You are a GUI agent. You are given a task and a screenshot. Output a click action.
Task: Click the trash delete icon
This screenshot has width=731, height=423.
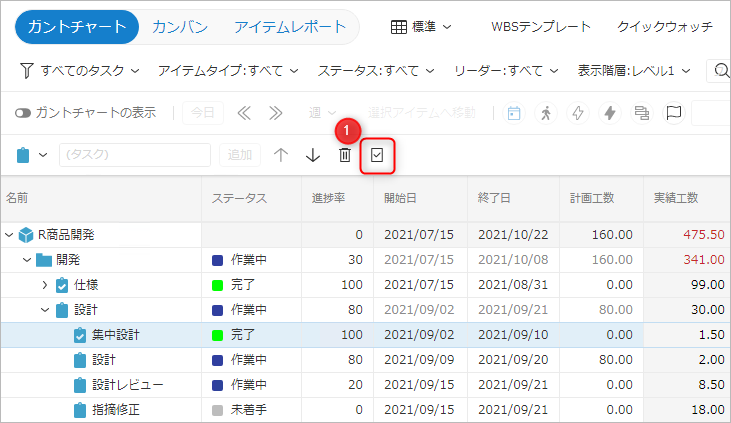click(x=344, y=155)
